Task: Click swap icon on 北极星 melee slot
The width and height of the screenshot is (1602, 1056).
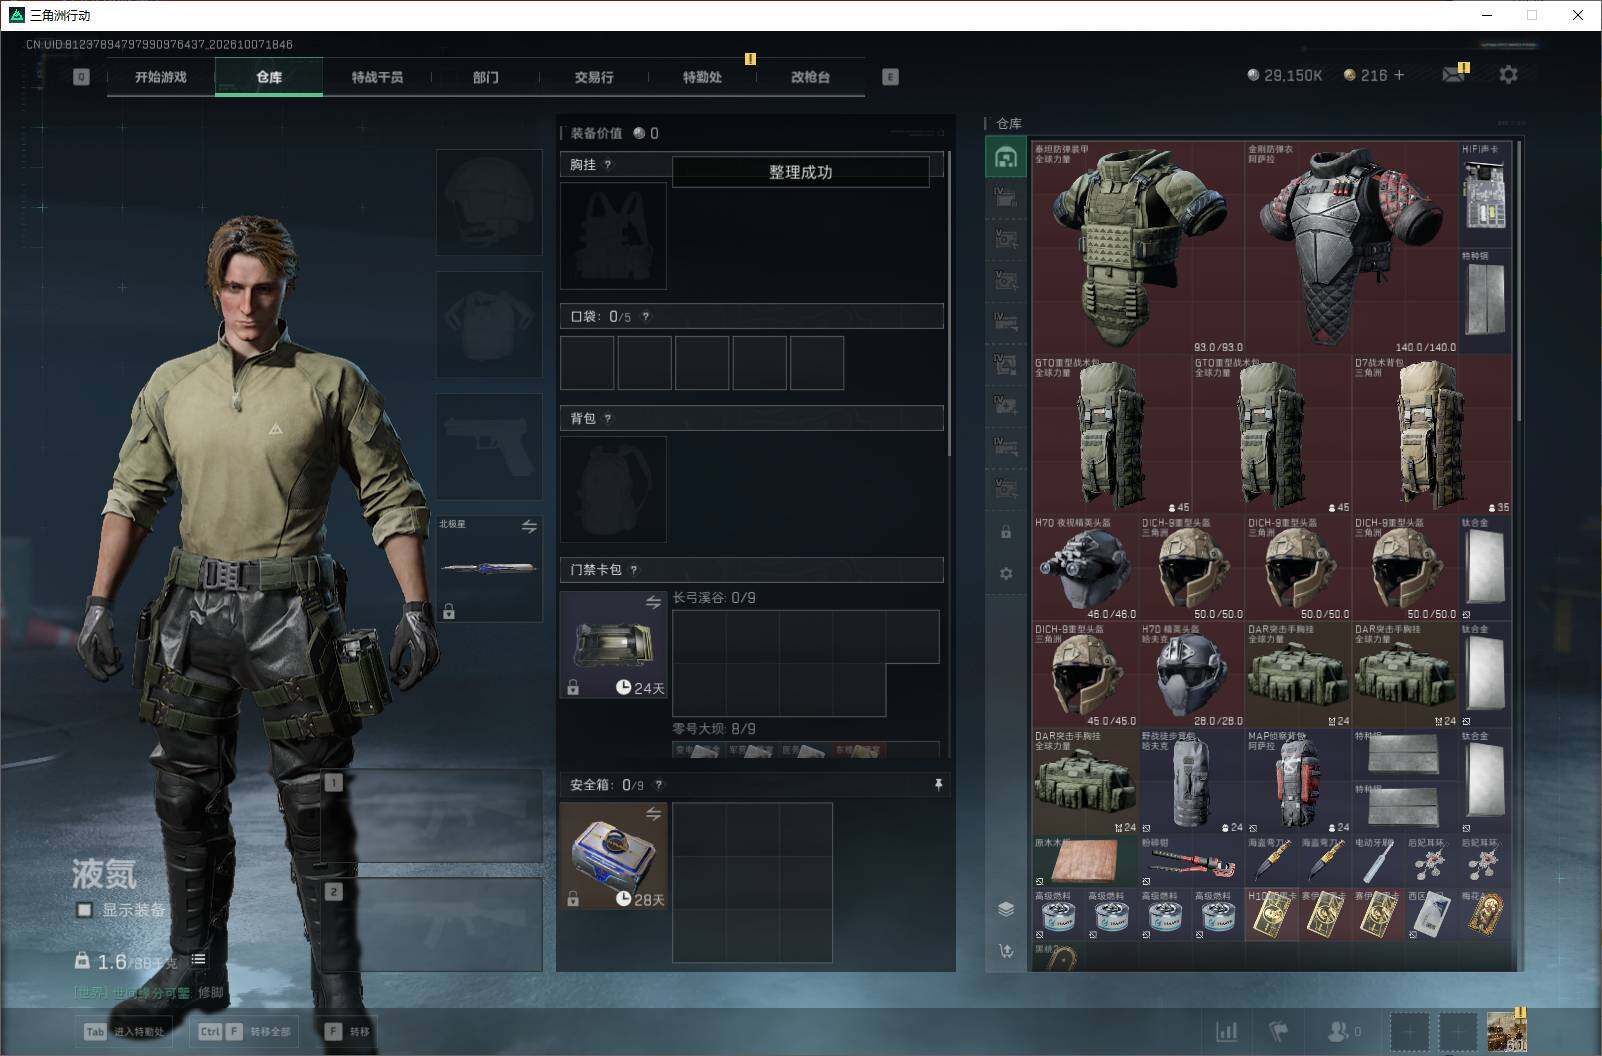Action: (529, 526)
